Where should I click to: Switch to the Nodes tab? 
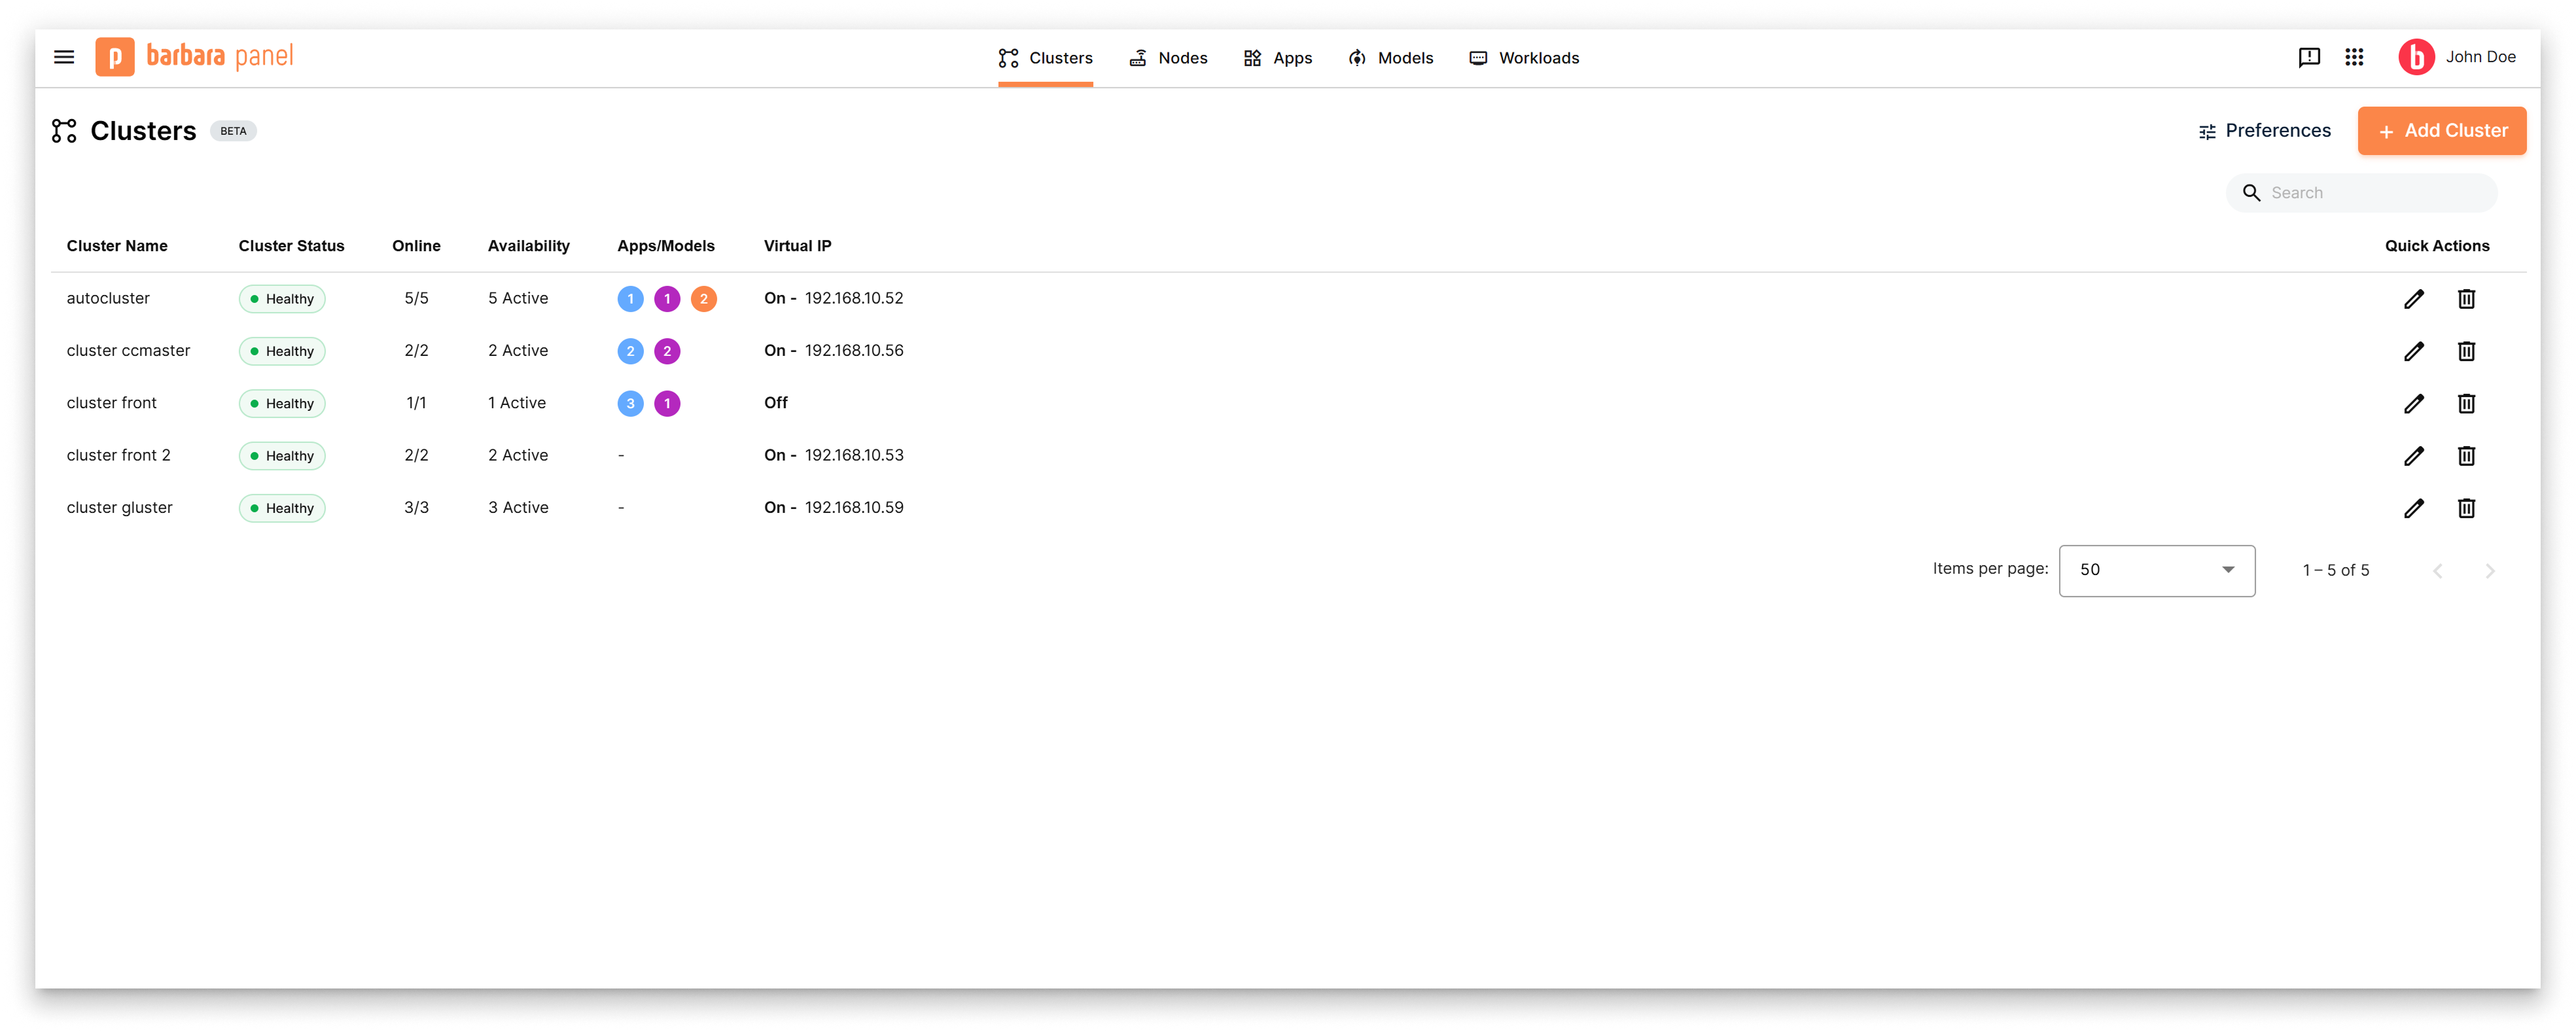(x=1169, y=57)
